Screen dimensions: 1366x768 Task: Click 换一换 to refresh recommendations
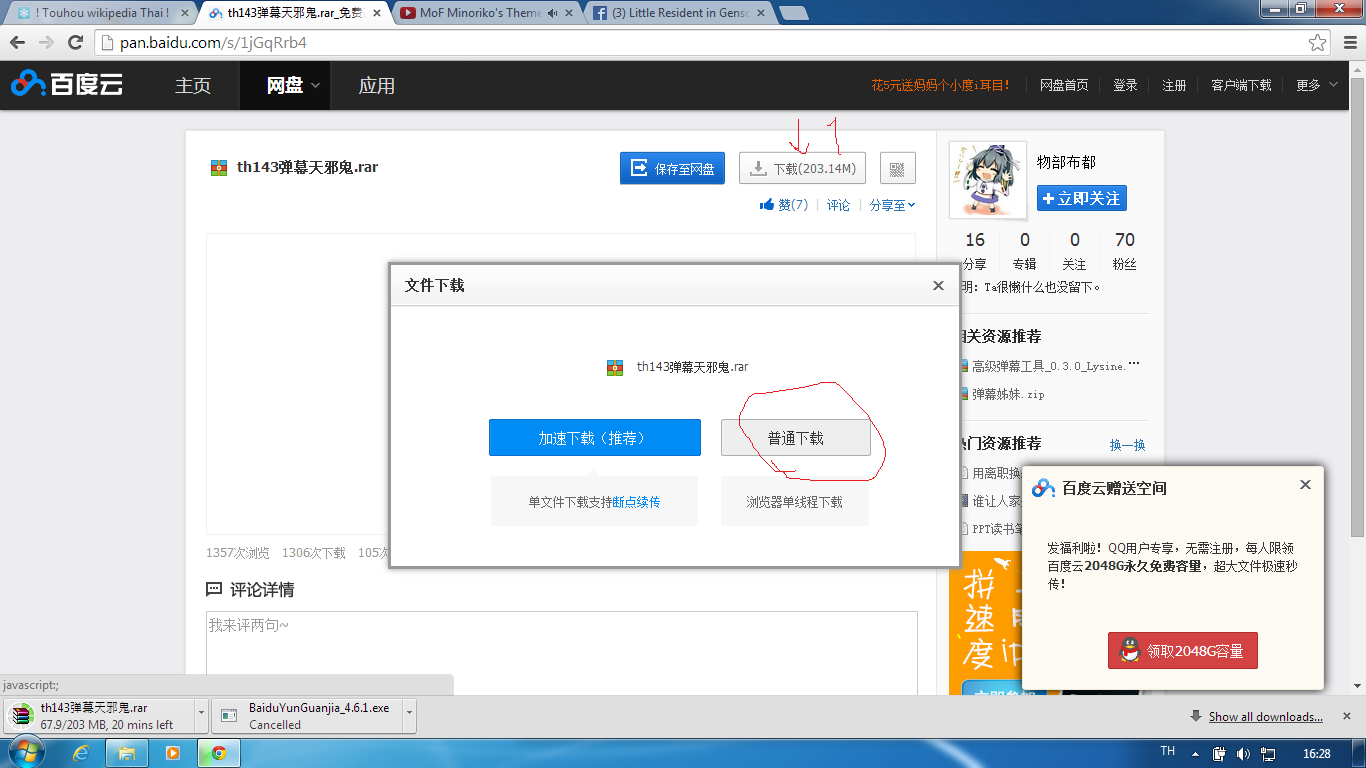coord(1127,445)
